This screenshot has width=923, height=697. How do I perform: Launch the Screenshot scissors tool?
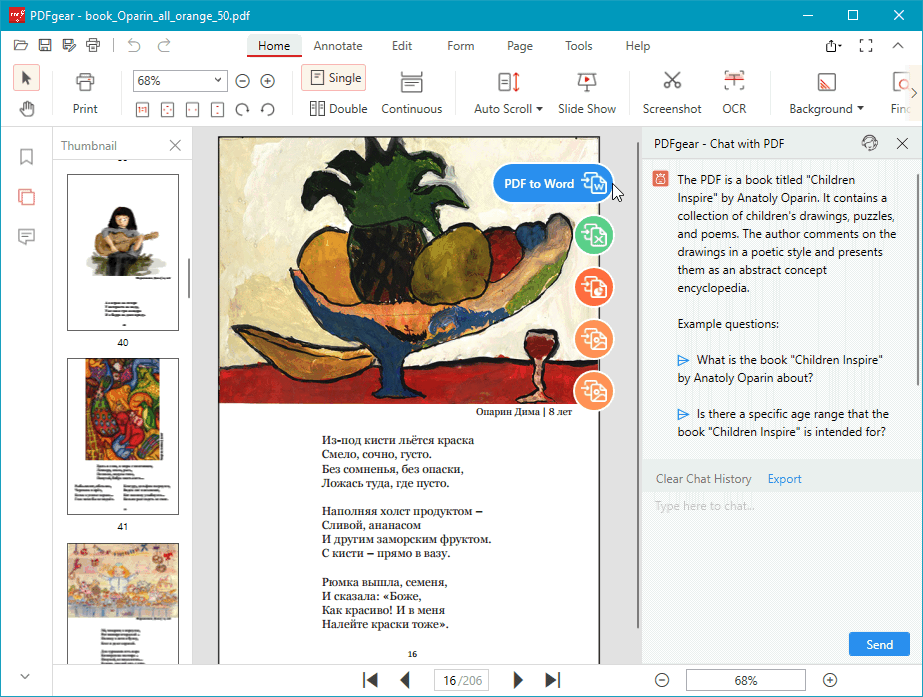tap(672, 93)
